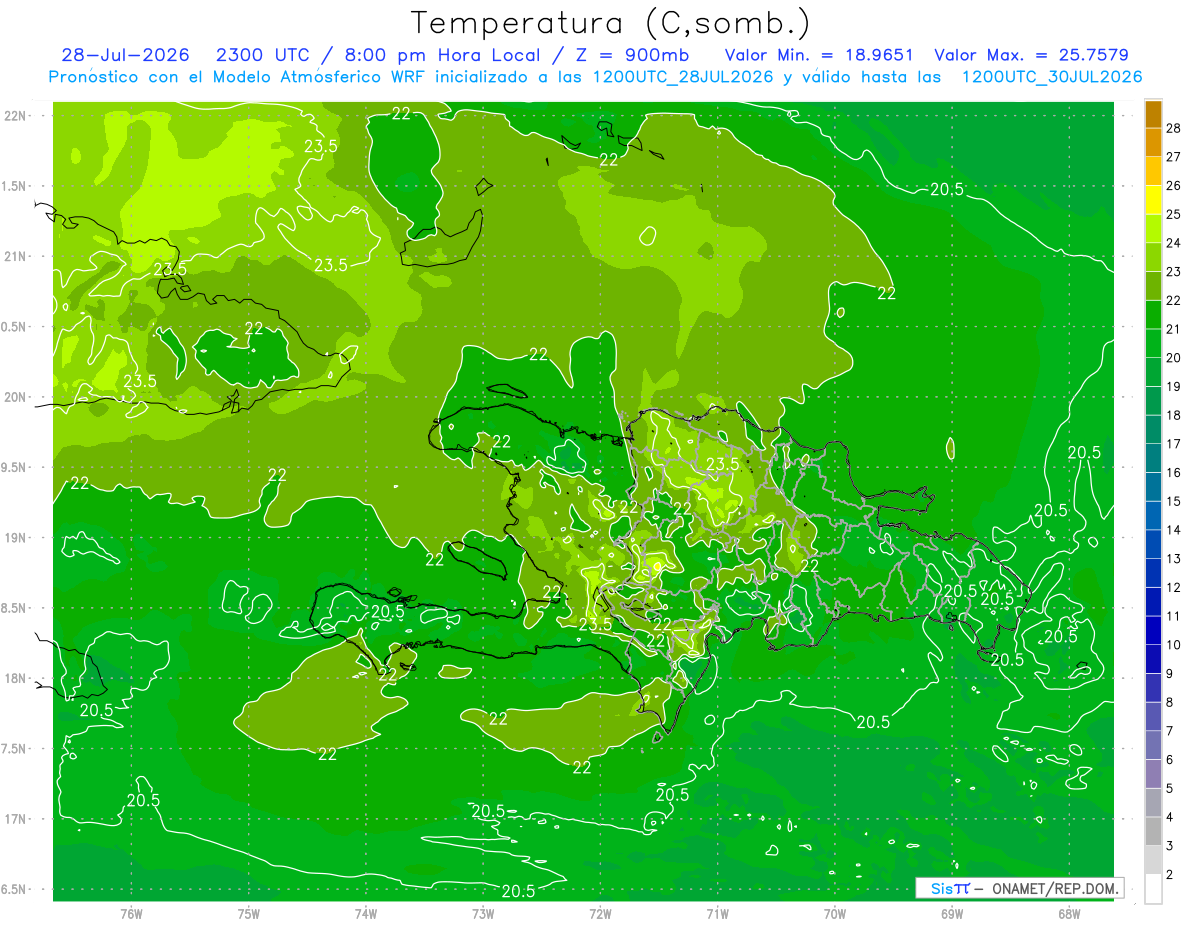Click the '73W' longitude axis label
Viewport: 1200px width, 927px height.
coord(483,914)
